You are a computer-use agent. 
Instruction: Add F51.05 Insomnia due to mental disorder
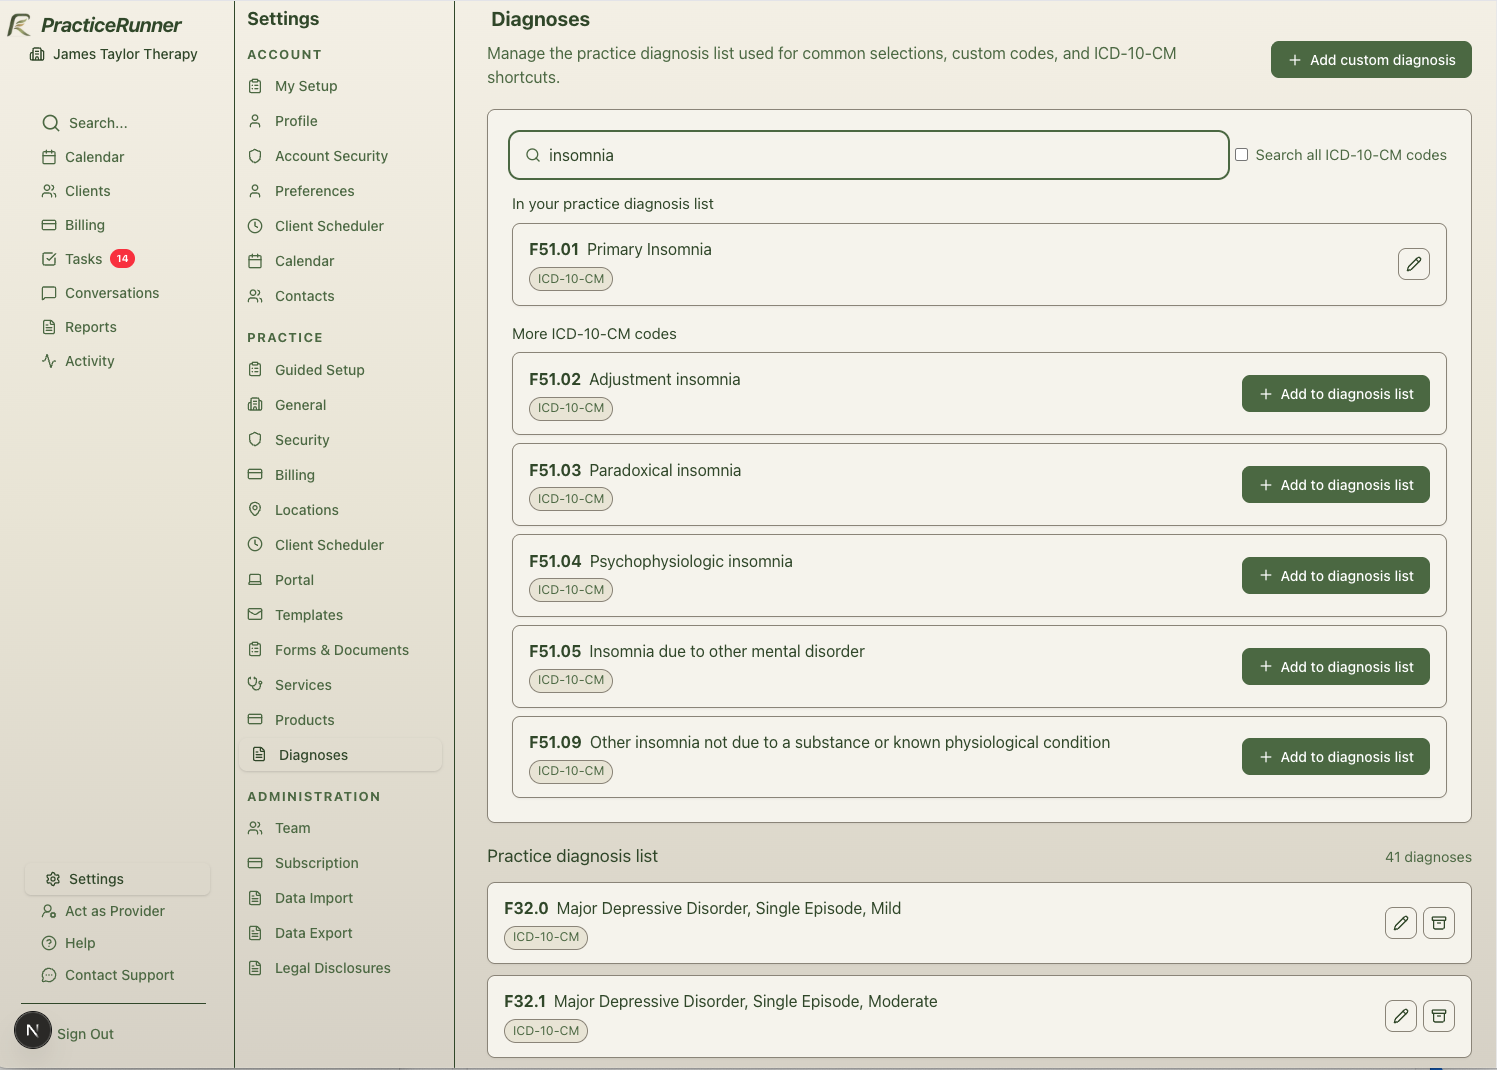click(x=1336, y=667)
